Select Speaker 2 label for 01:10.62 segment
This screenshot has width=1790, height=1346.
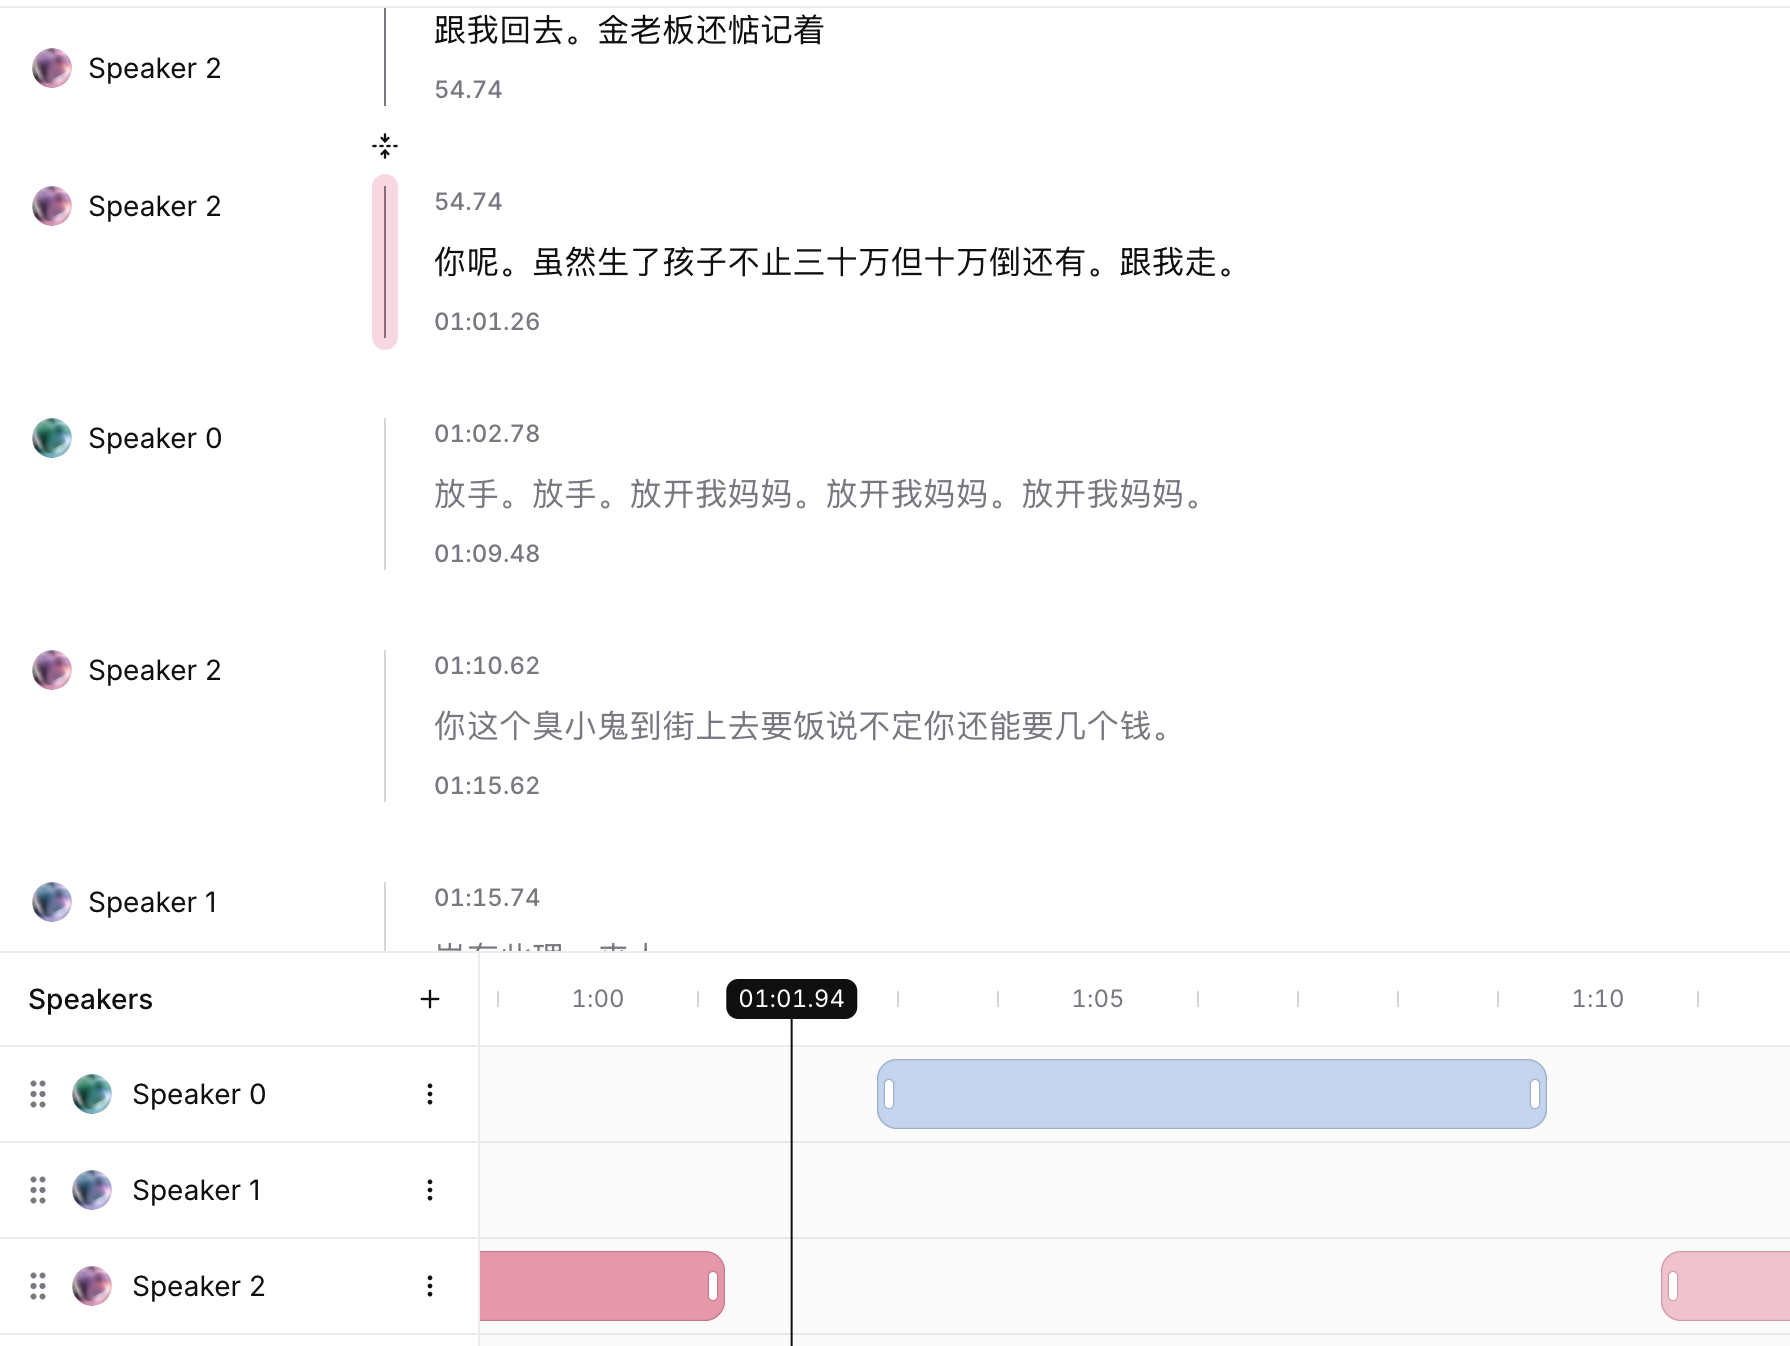coord(155,670)
